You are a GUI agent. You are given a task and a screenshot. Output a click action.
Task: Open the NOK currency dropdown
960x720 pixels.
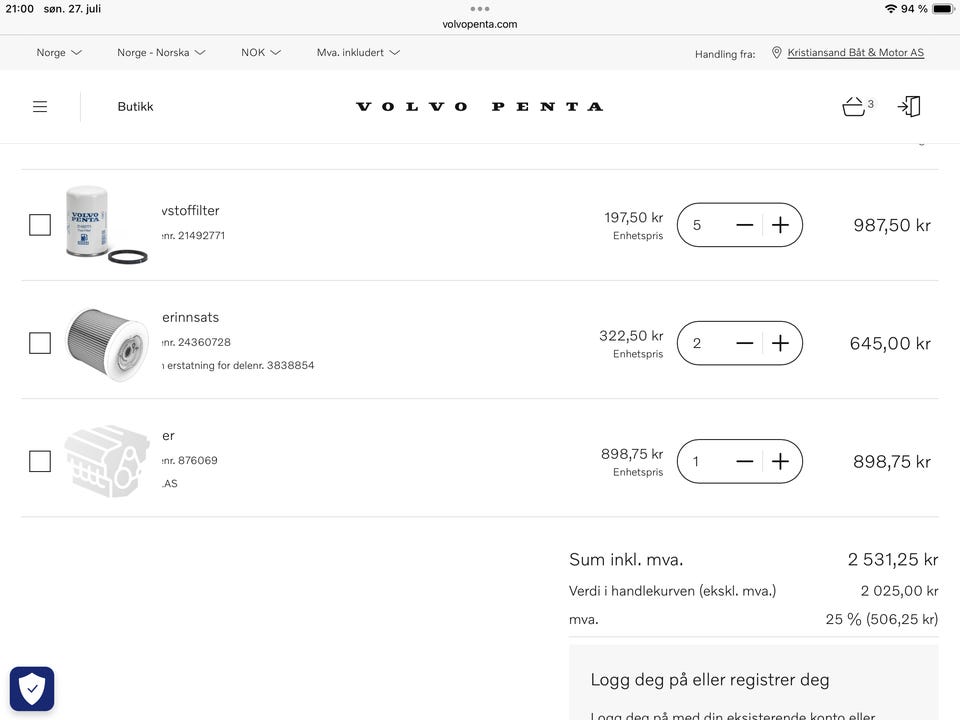pyautogui.click(x=261, y=52)
